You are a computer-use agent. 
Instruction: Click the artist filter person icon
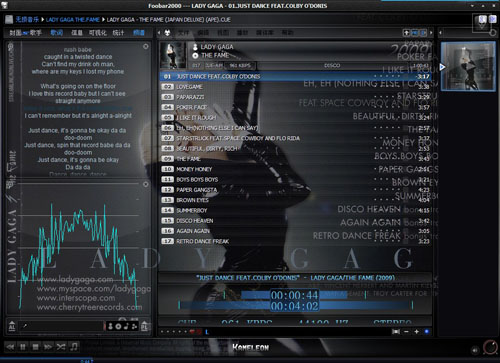click(x=110, y=326)
